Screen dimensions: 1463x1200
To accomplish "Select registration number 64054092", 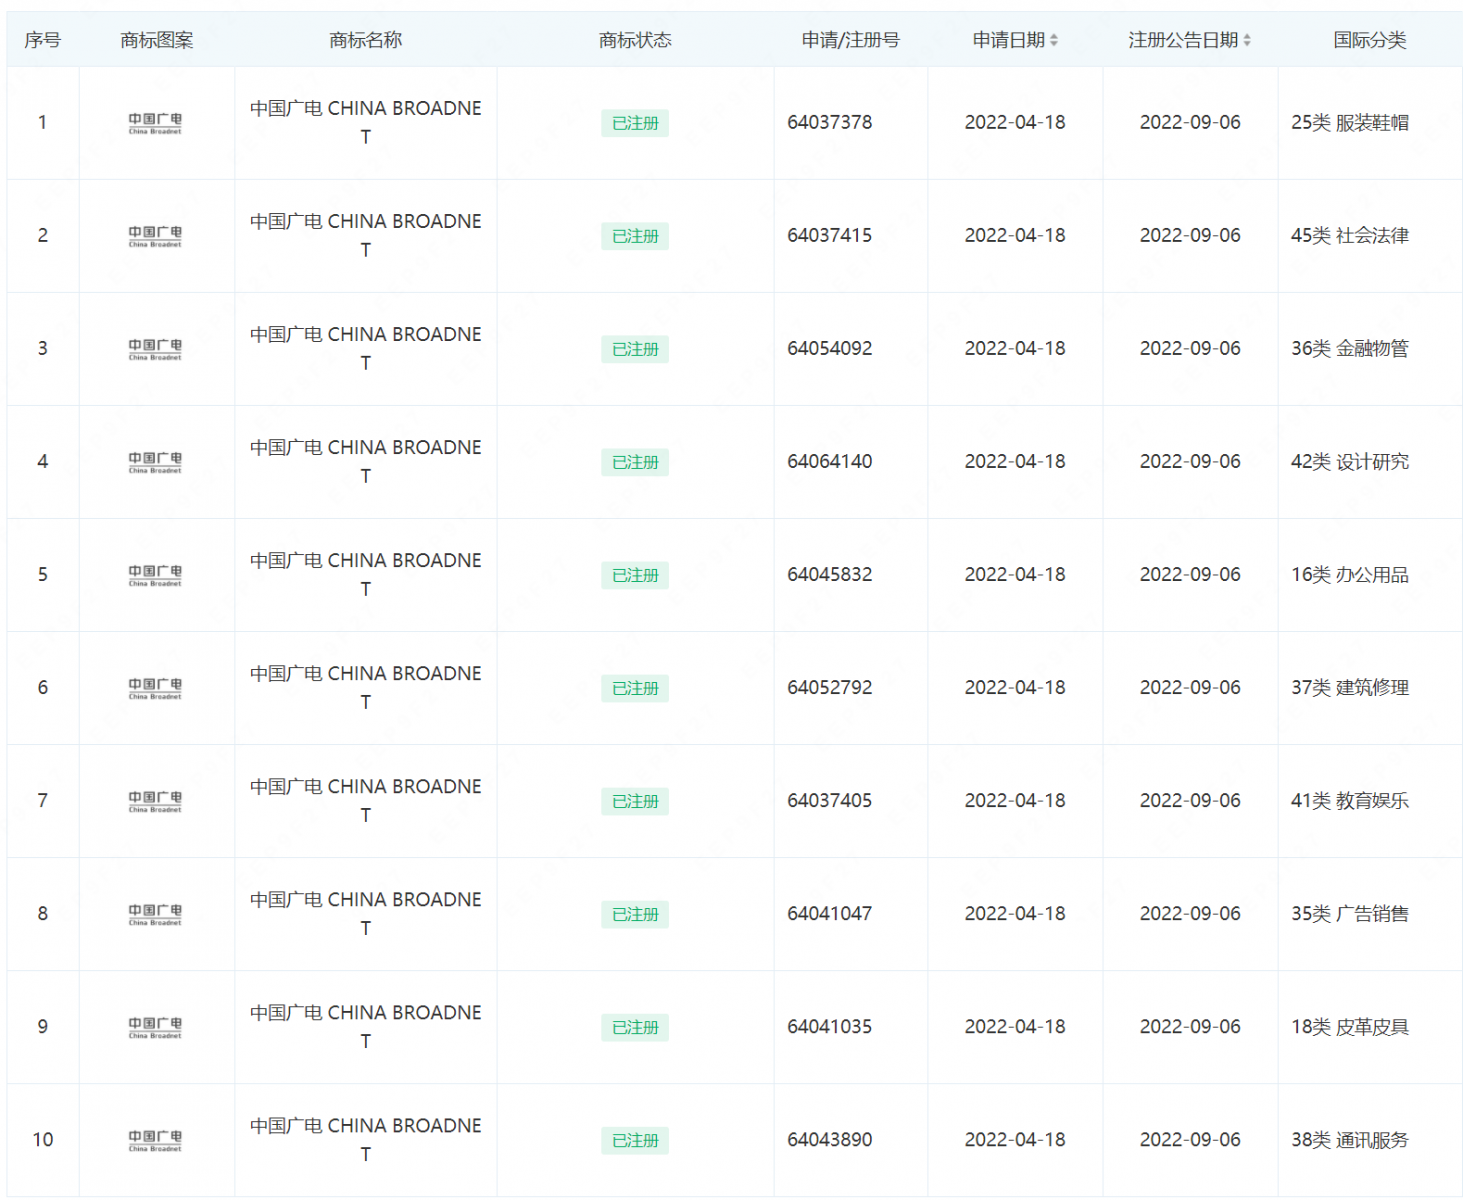I will click(x=829, y=348).
